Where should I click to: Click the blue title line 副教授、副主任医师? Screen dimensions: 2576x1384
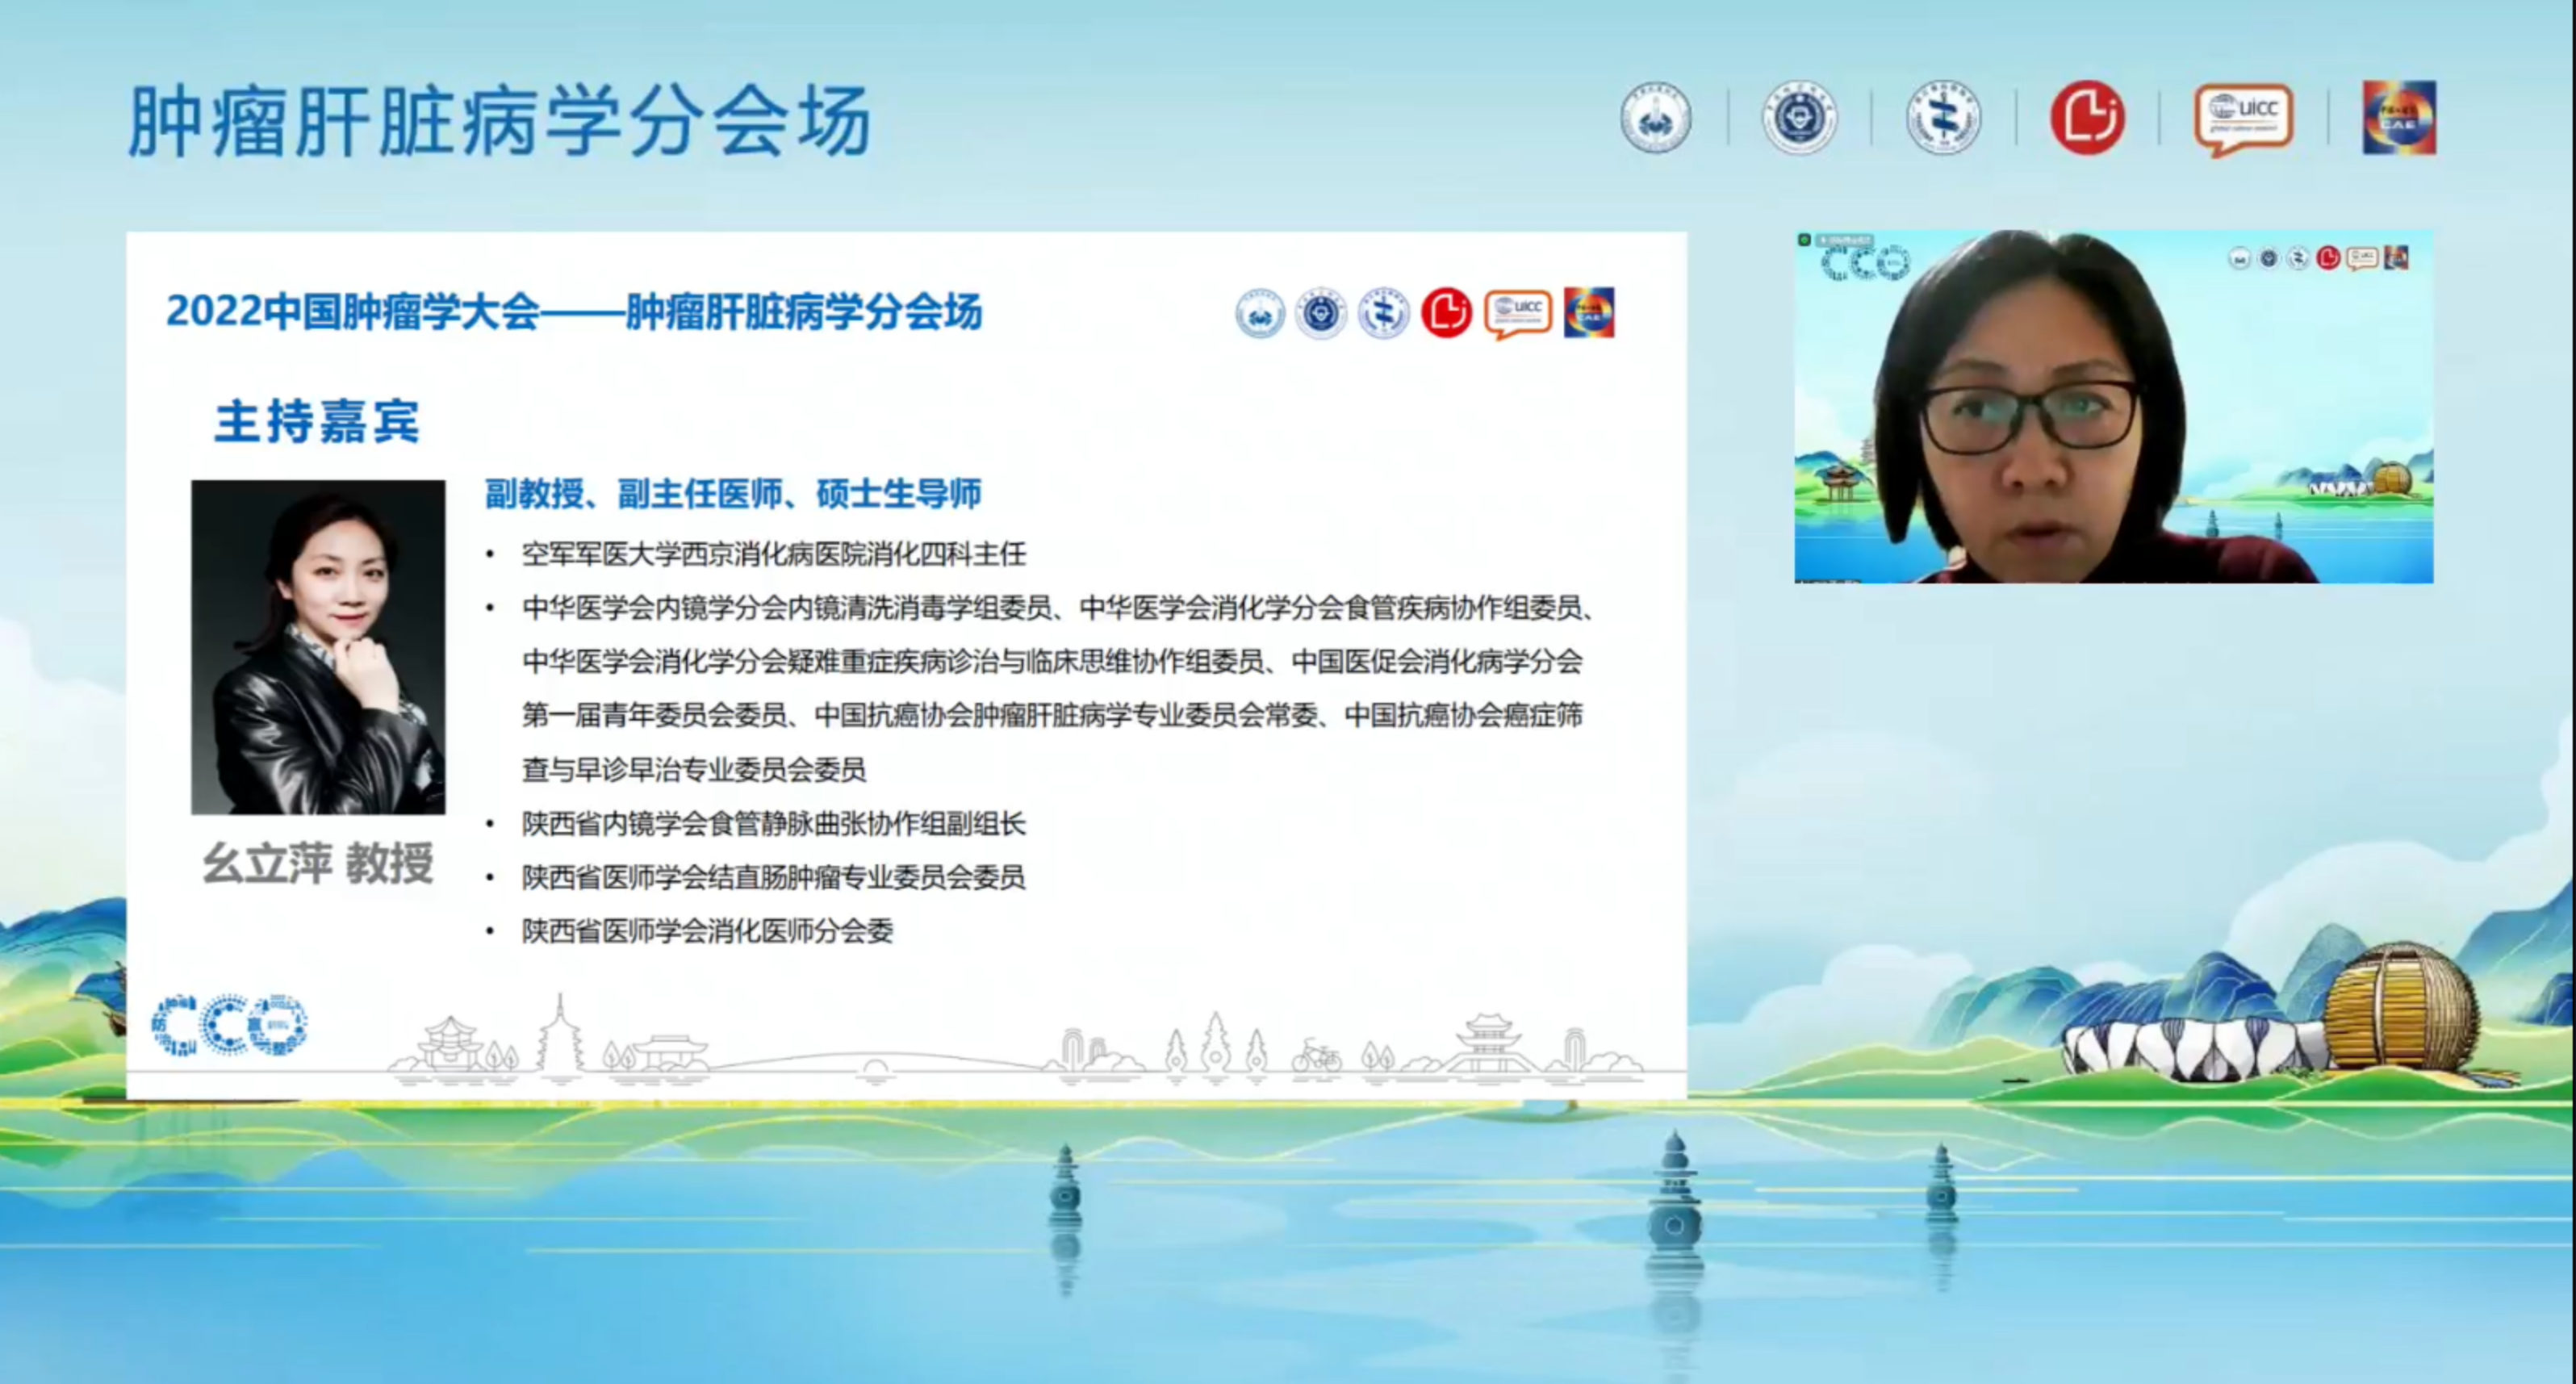[732, 493]
